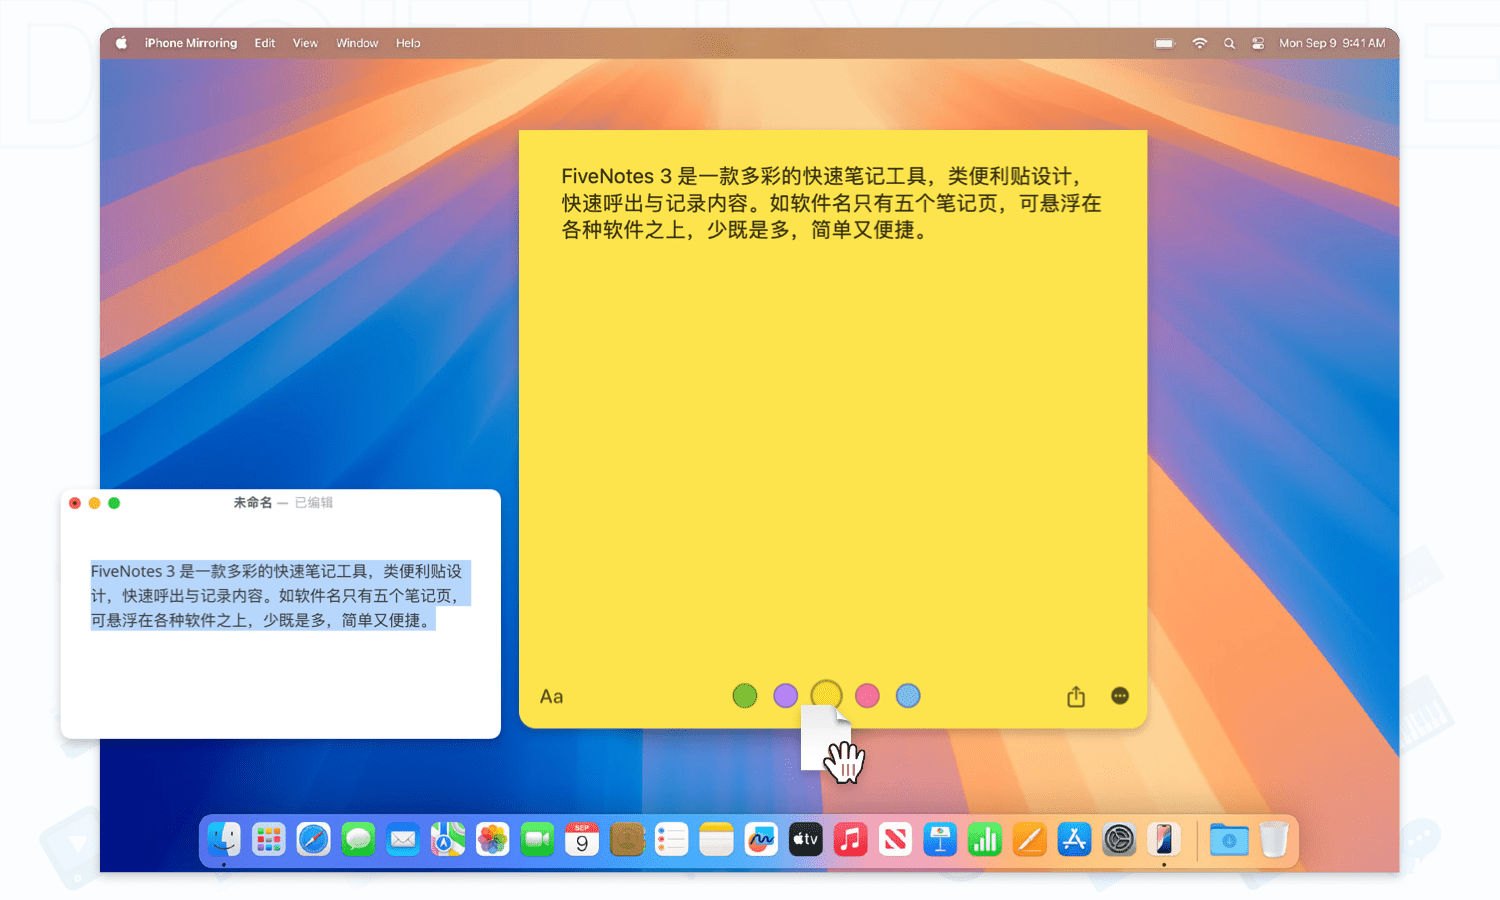The height and width of the screenshot is (900, 1500).
Task: Open the more options ellipsis menu
Action: pos(1120,696)
